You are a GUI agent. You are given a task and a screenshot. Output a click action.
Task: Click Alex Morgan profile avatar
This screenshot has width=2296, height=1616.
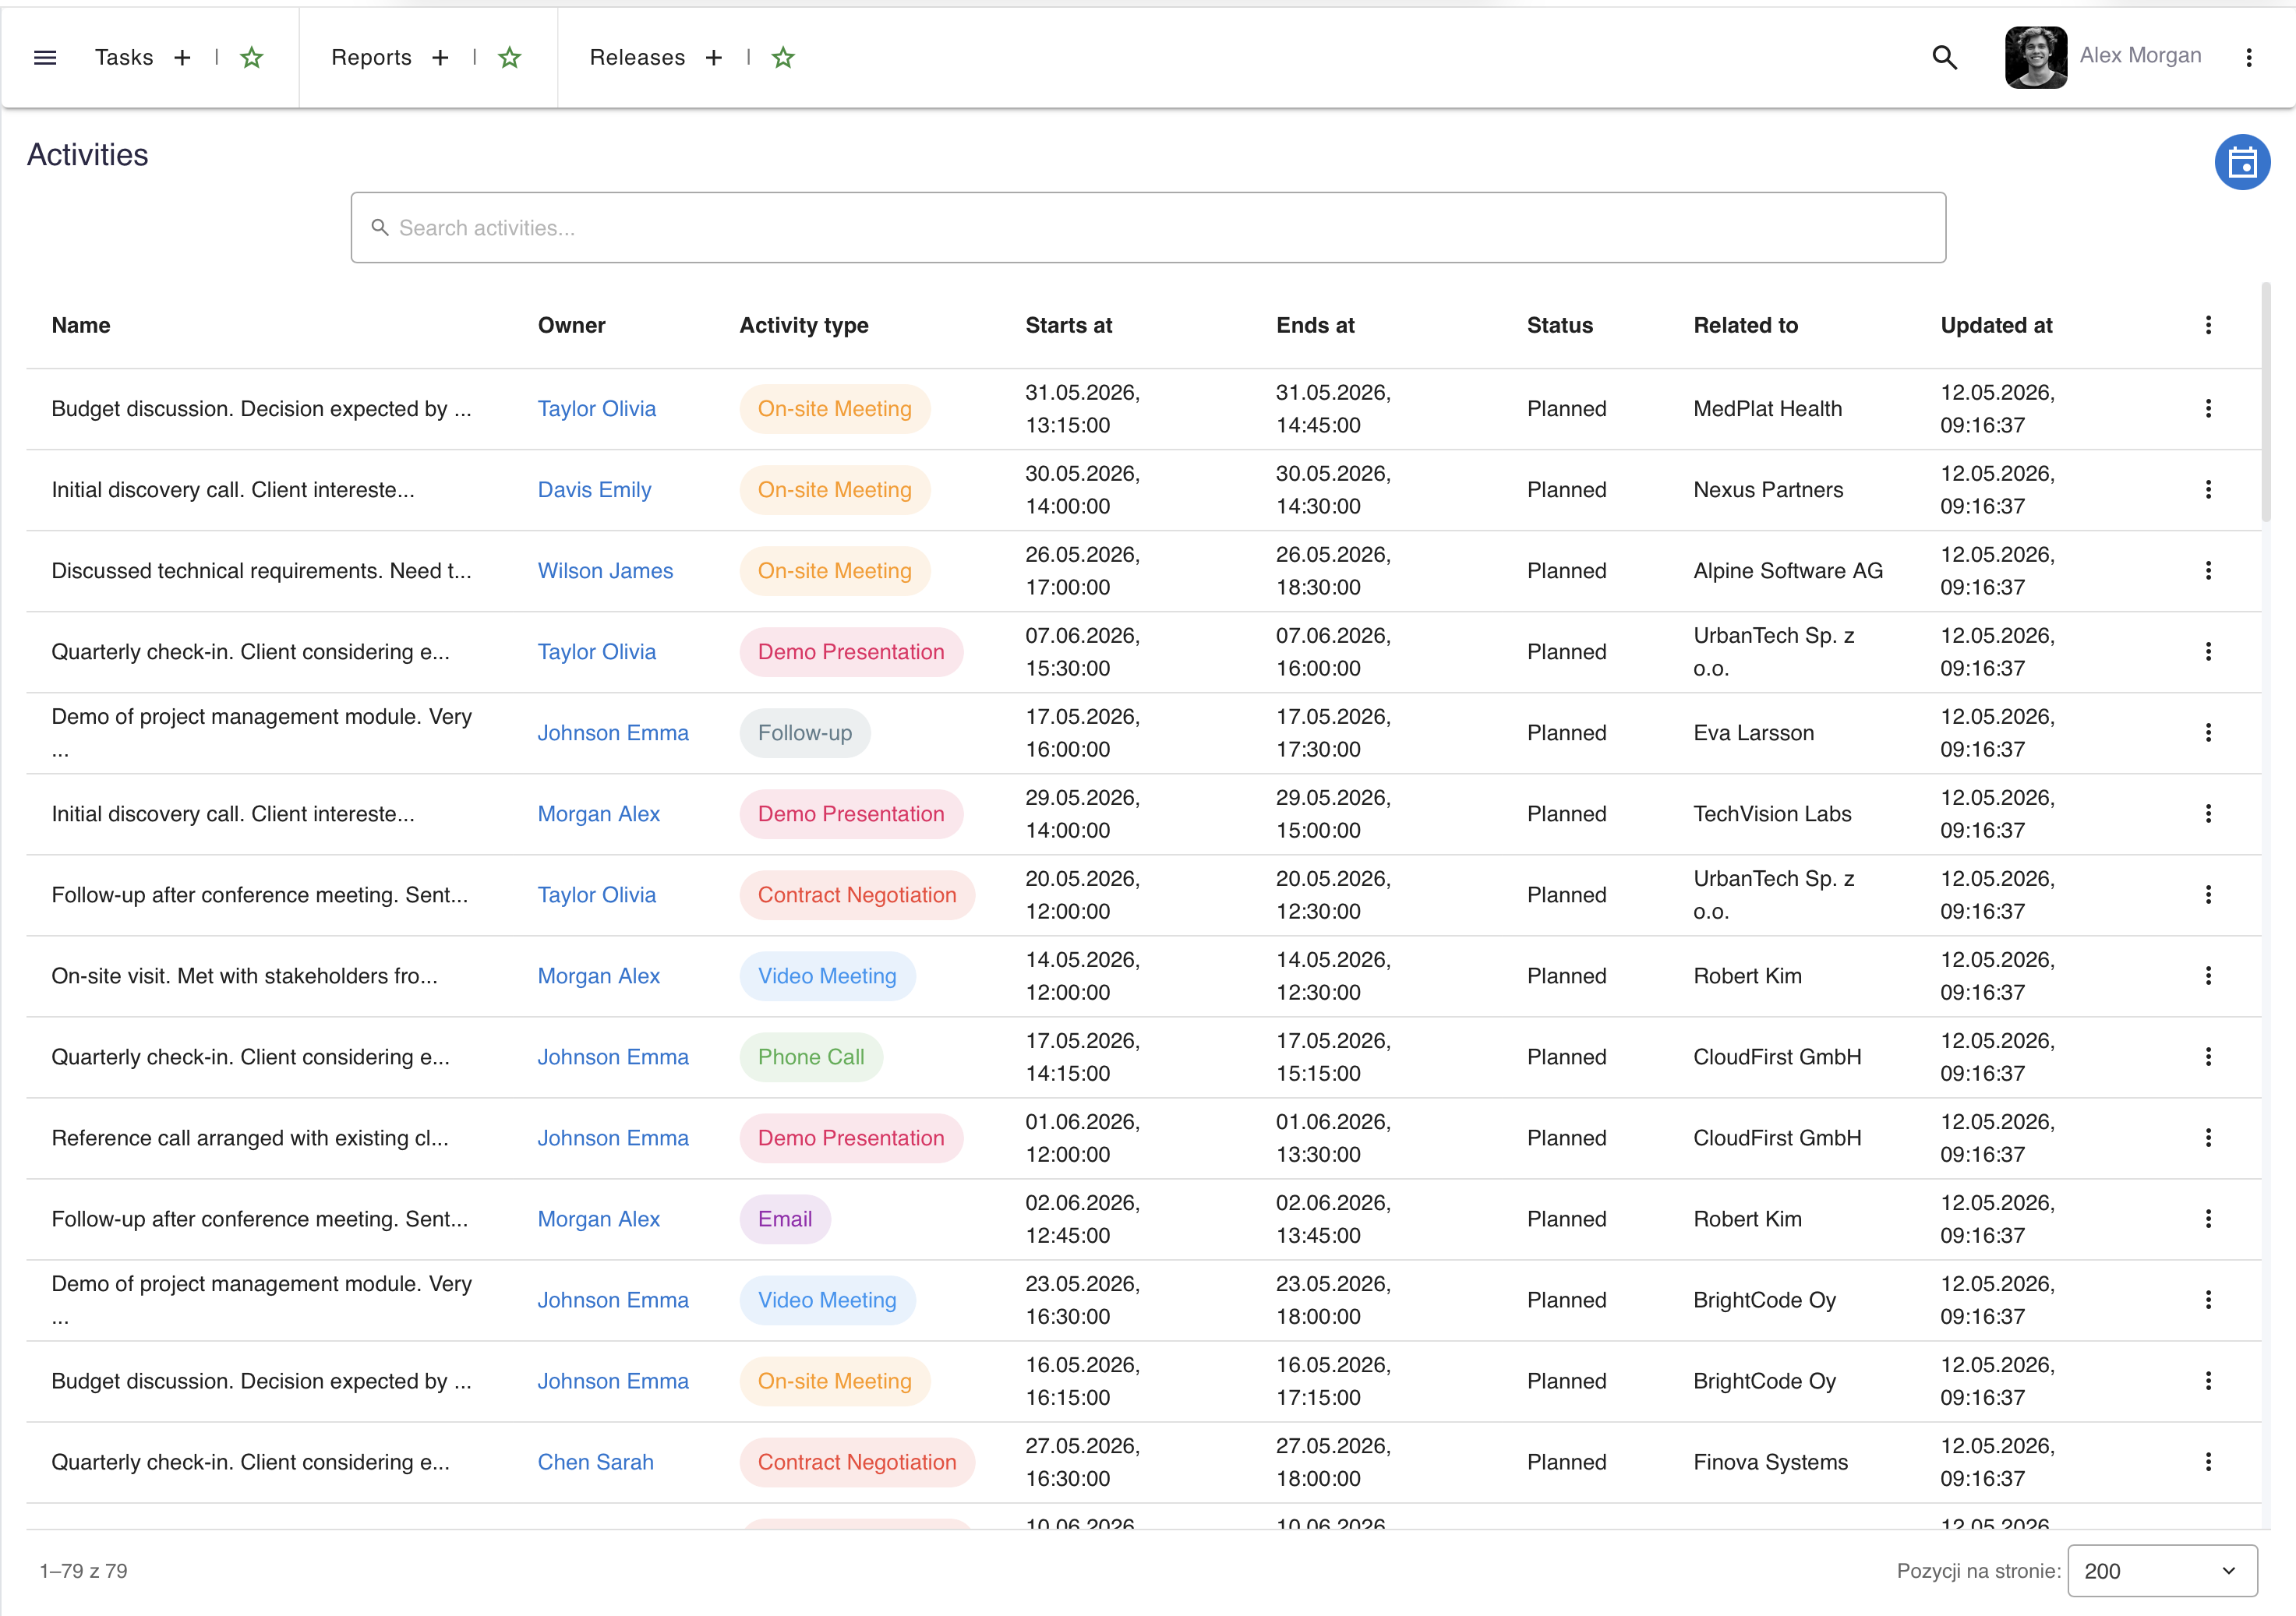click(x=2035, y=57)
